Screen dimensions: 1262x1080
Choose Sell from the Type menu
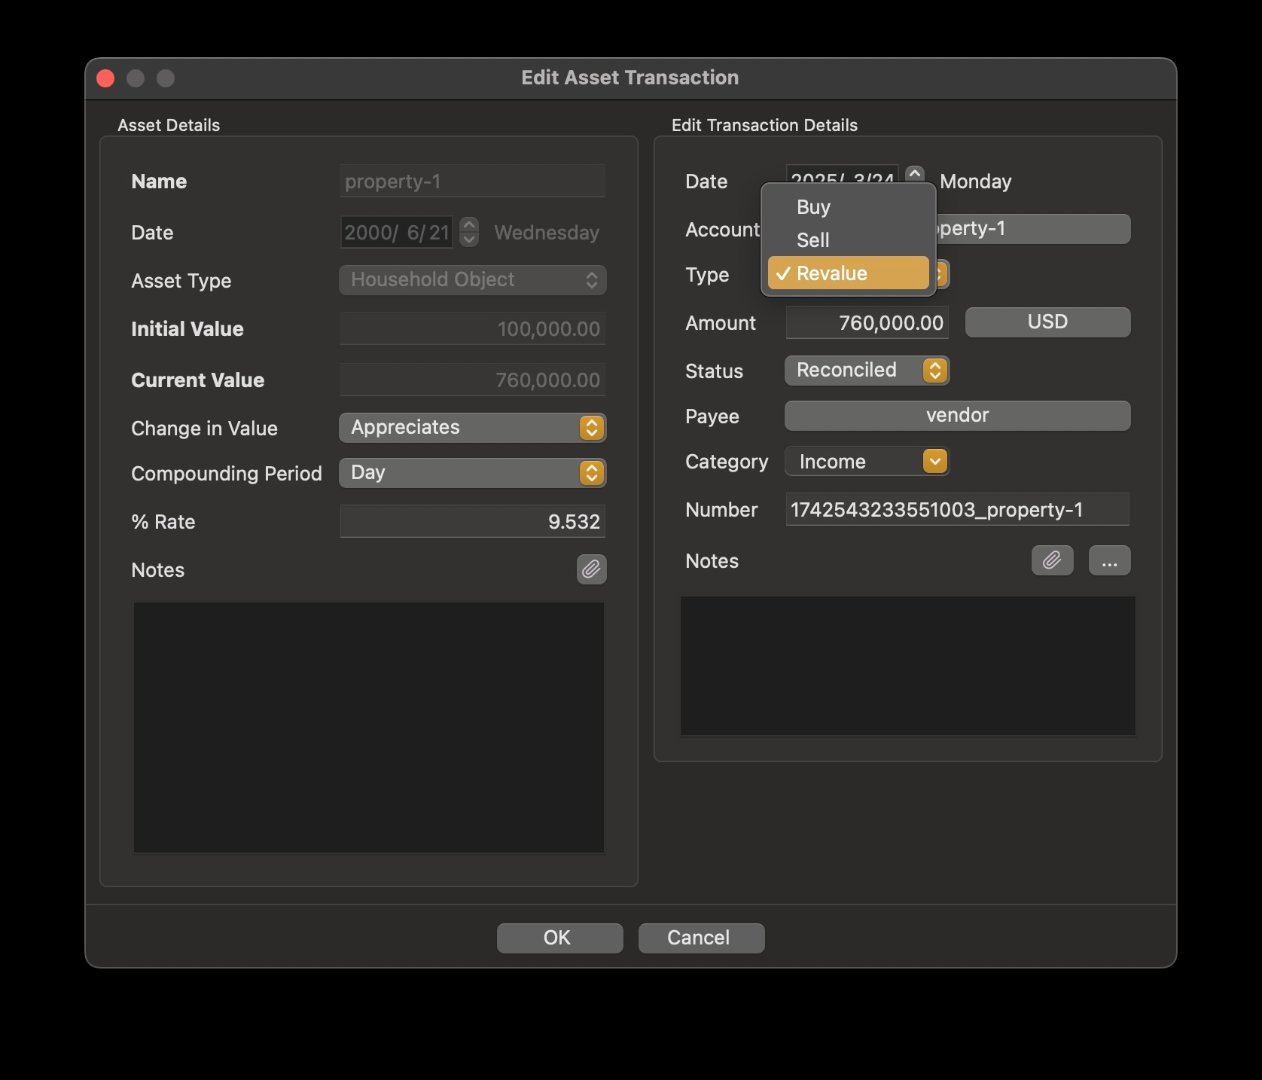(812, 240)
